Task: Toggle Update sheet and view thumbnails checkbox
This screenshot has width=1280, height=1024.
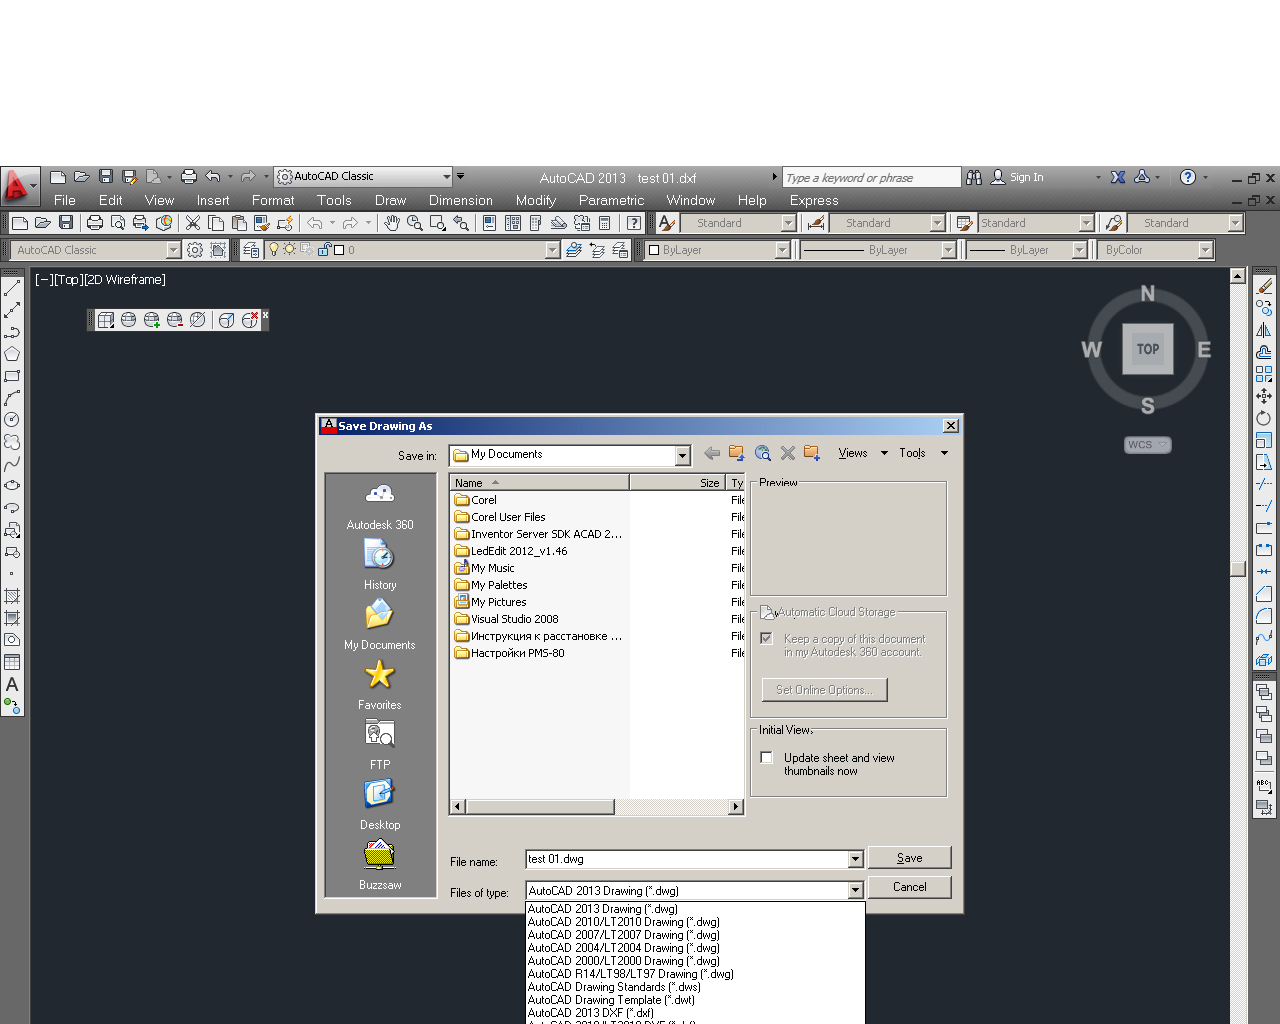Action: 767,758
